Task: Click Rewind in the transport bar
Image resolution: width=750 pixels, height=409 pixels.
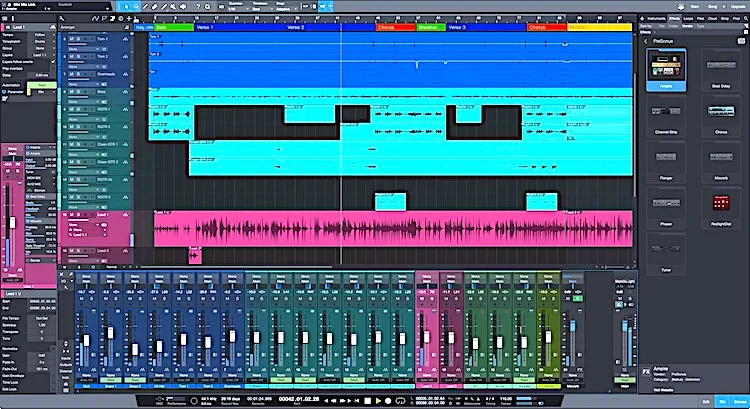Action: 333,400
